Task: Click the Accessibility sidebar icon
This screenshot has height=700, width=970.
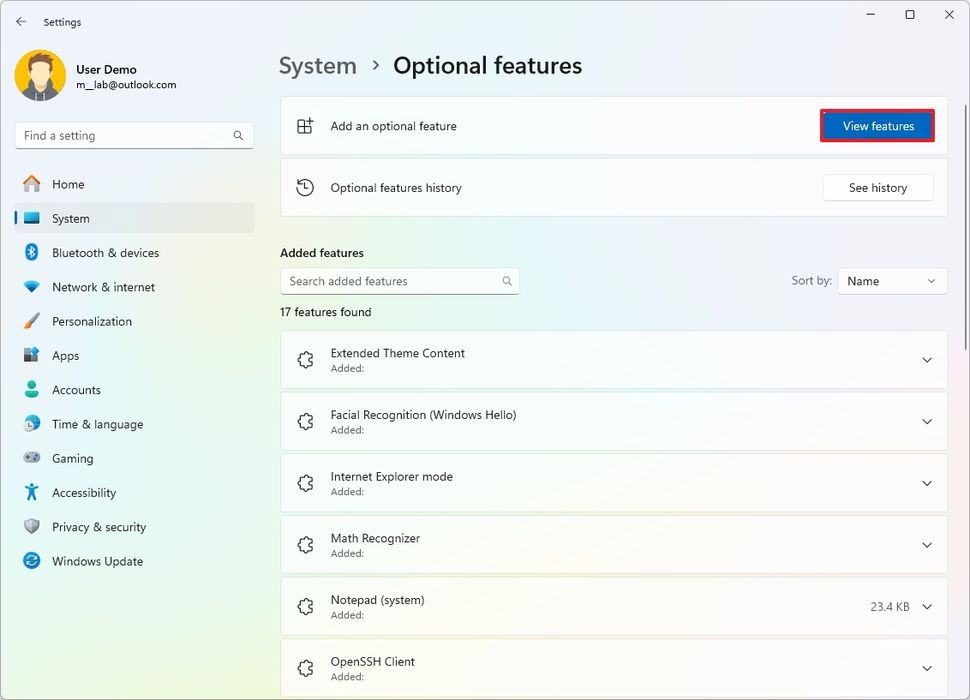Action: tap(30, 492)
